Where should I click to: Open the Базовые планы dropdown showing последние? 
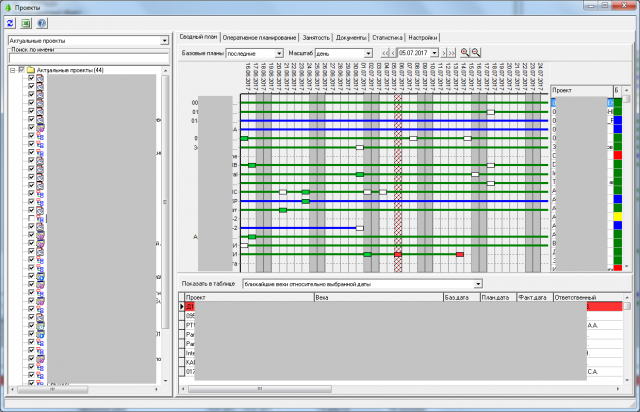coord(279,53)
